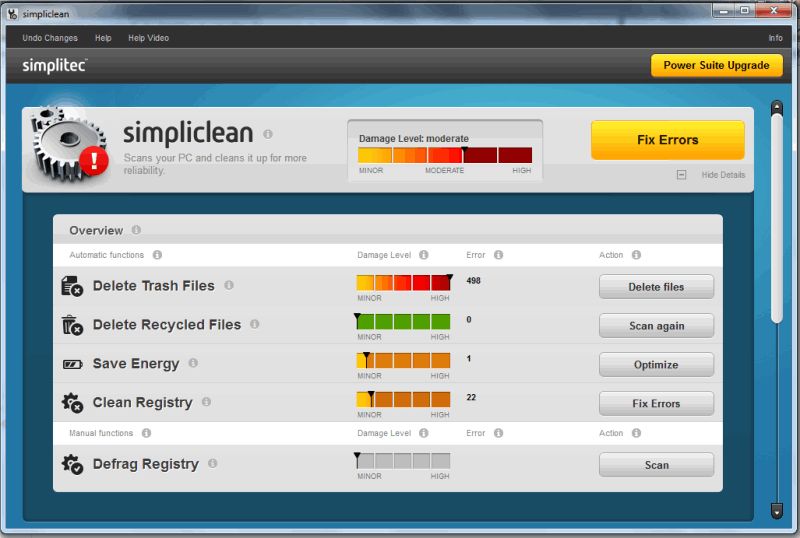Click the overall Damage Level moderate meter
Viewport: 800px width, 538px height.
[x=445, y=155]
